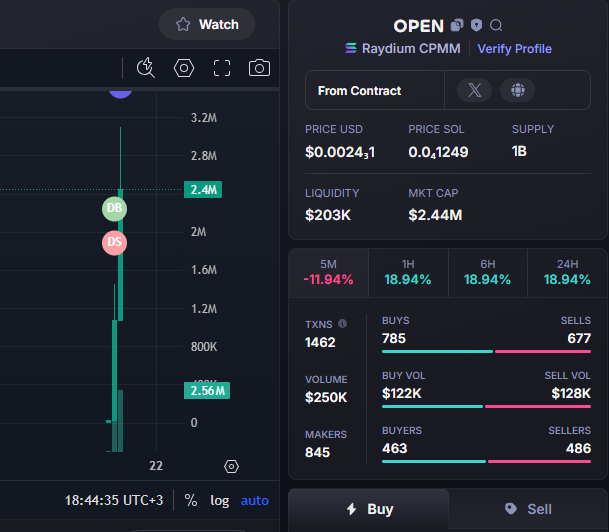Show info about TXNS
Viewport: 609px width, 532px height.
click(342, 323)
